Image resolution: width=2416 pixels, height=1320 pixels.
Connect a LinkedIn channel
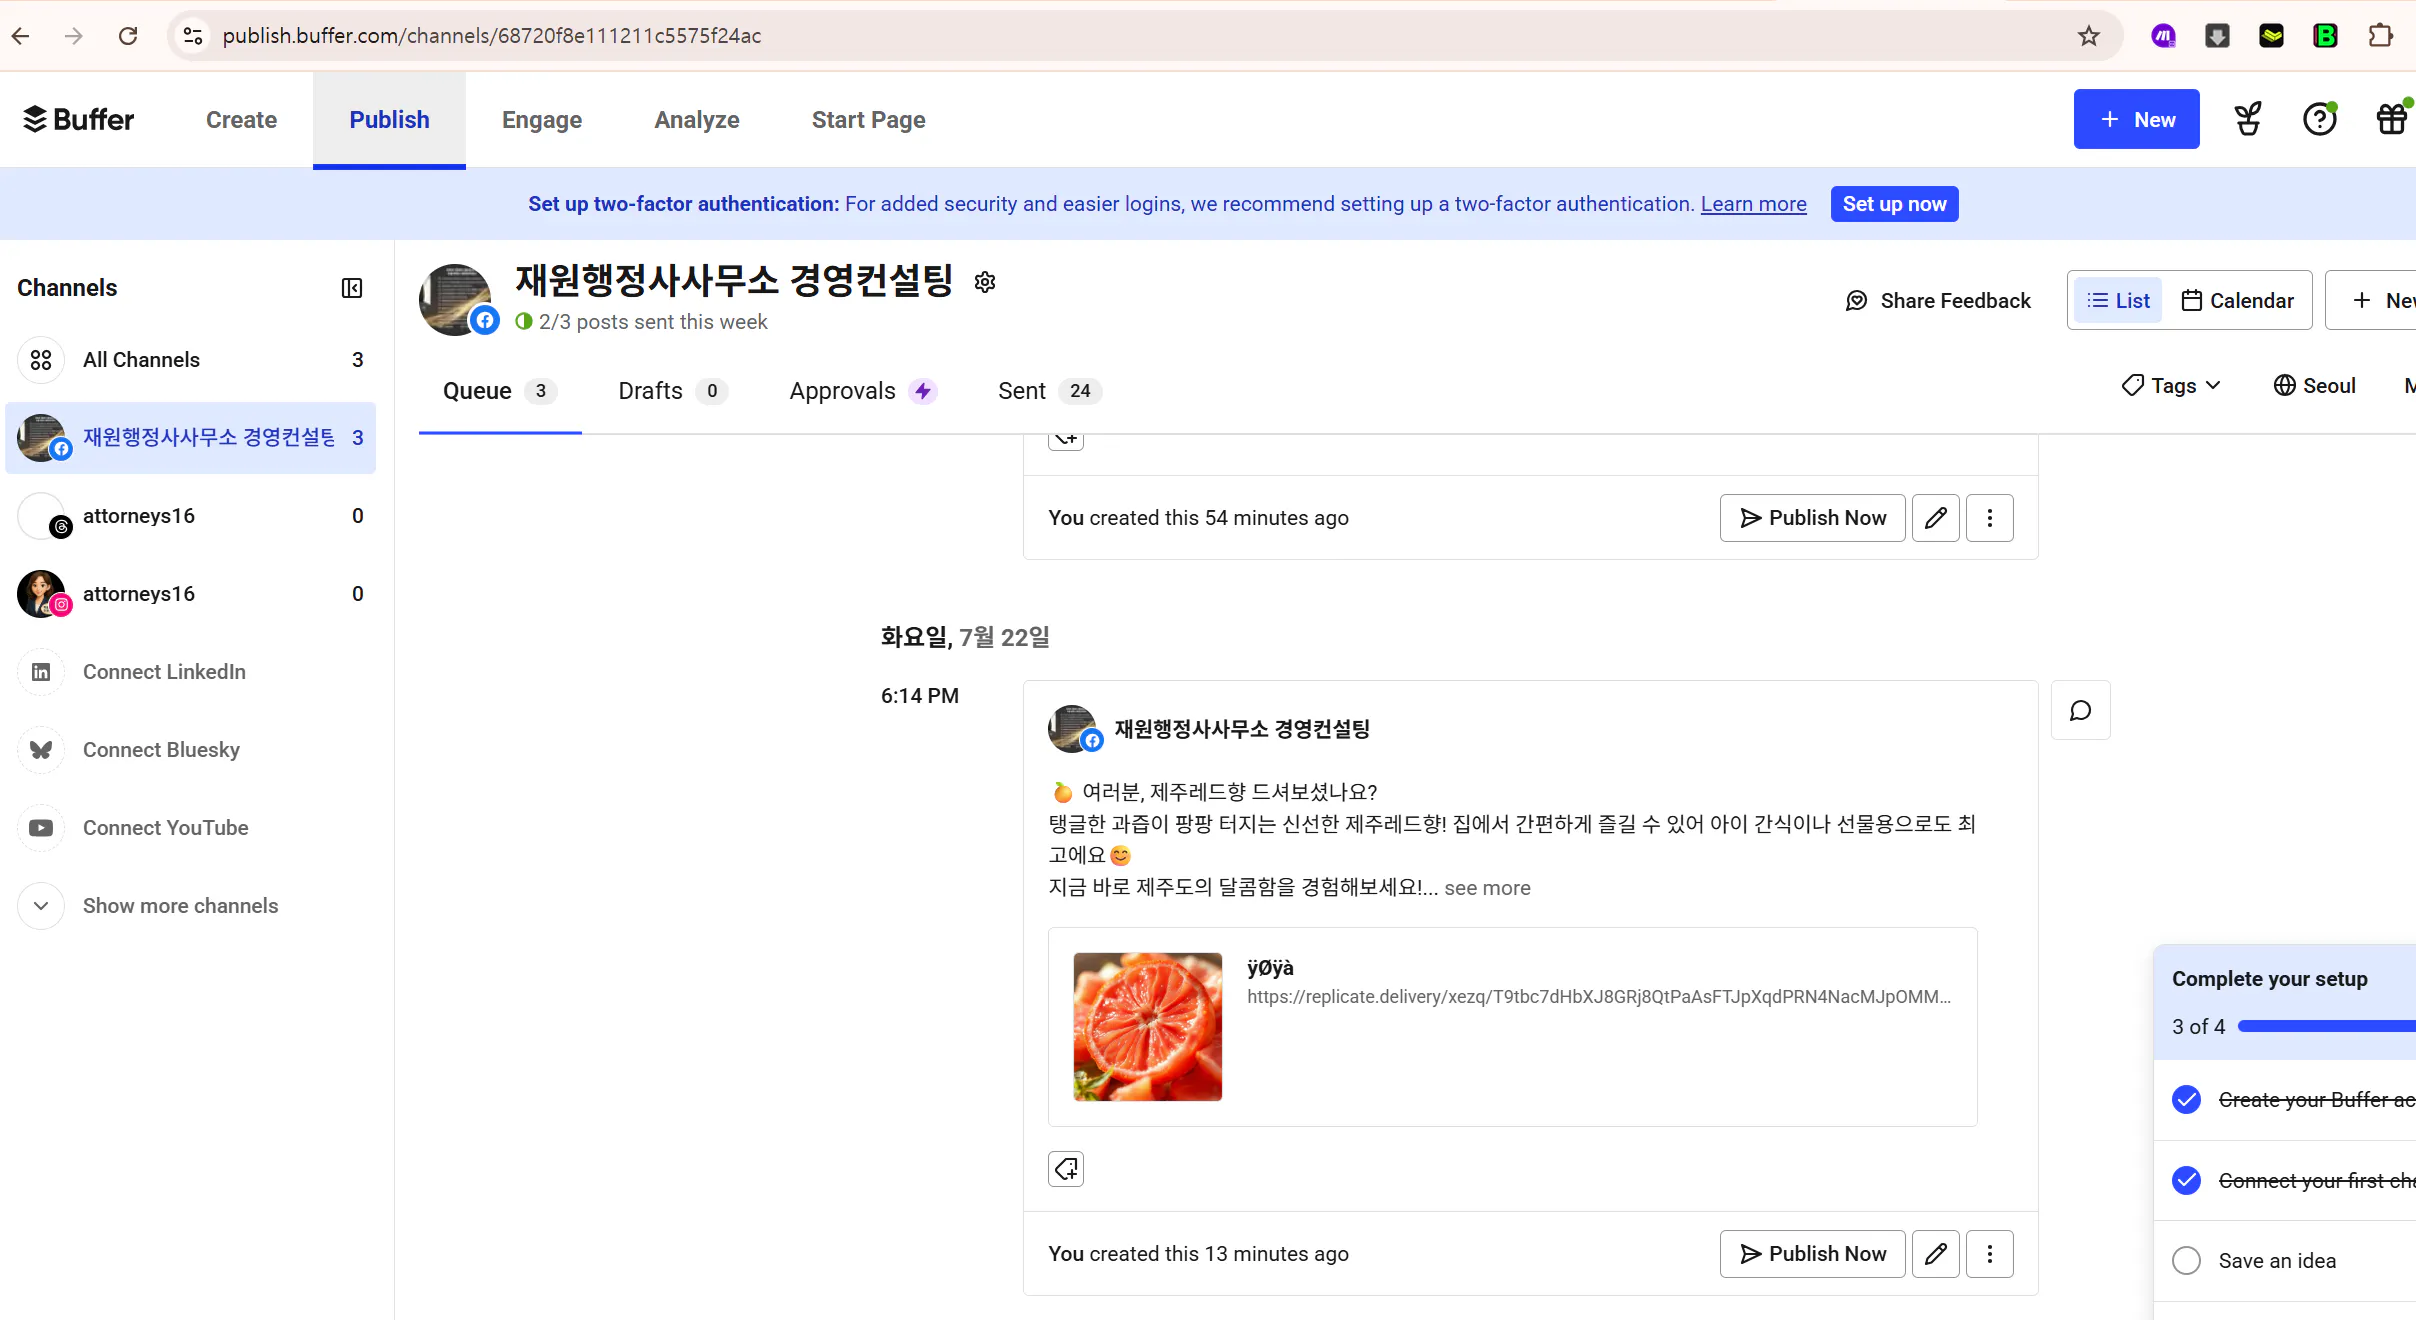click(190, 672)
